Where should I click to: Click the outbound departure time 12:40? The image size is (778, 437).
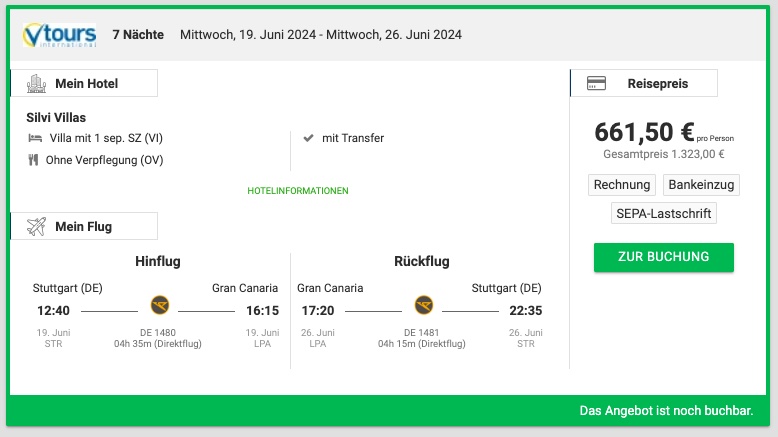click(53, 311)
